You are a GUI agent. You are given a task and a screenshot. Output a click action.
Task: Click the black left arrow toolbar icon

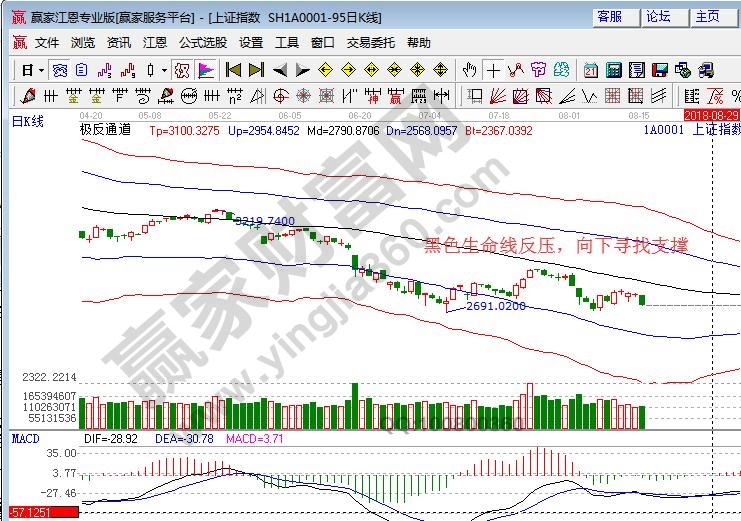280,70
